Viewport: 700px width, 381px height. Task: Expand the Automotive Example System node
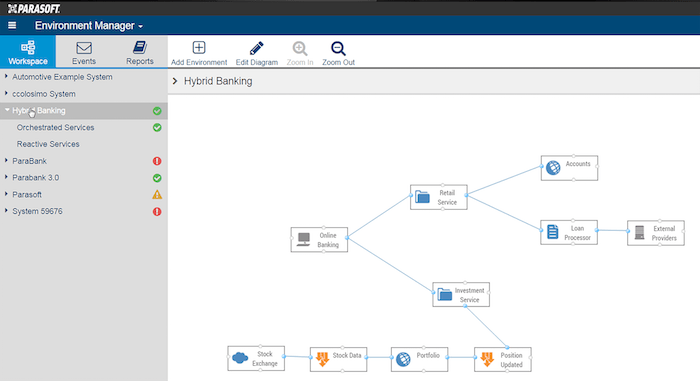click(6, 76)
